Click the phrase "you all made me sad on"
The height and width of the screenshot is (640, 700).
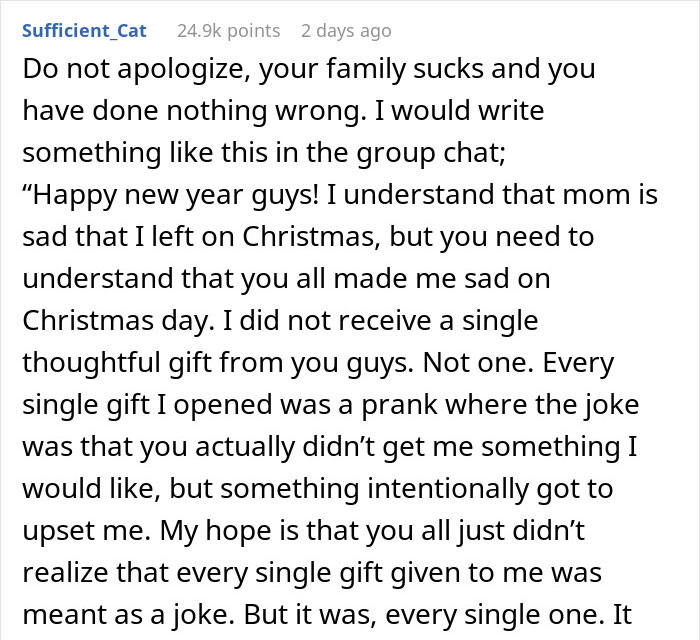point(388,279)
